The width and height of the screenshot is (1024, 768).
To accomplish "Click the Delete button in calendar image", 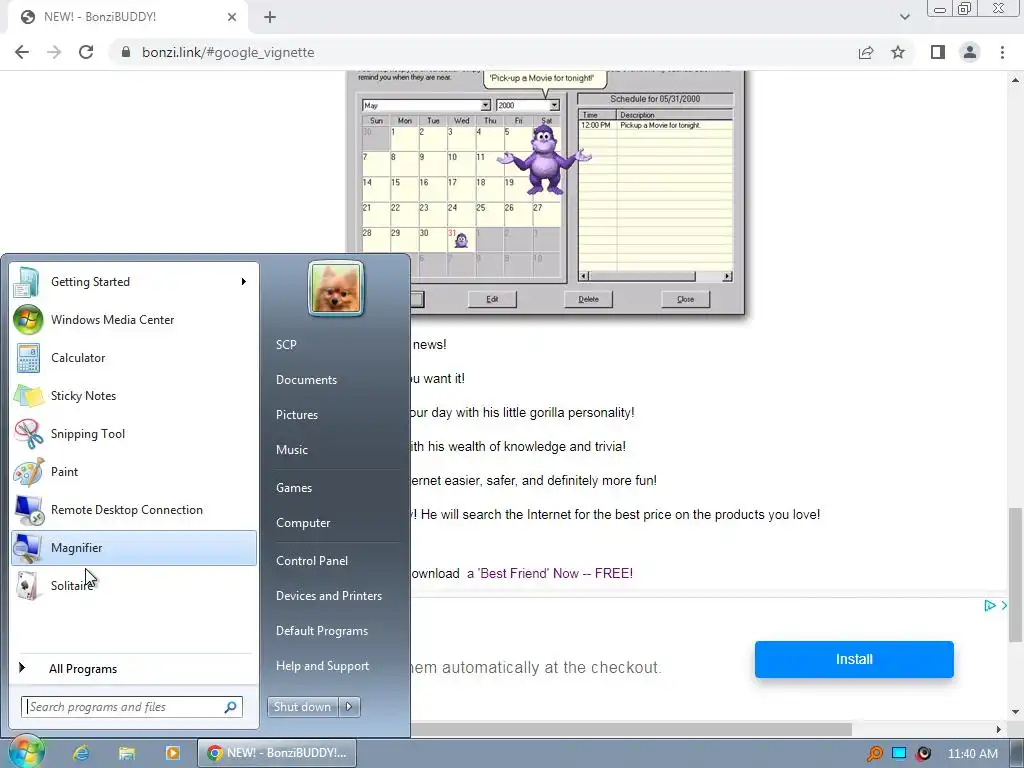I will (588, 299).
